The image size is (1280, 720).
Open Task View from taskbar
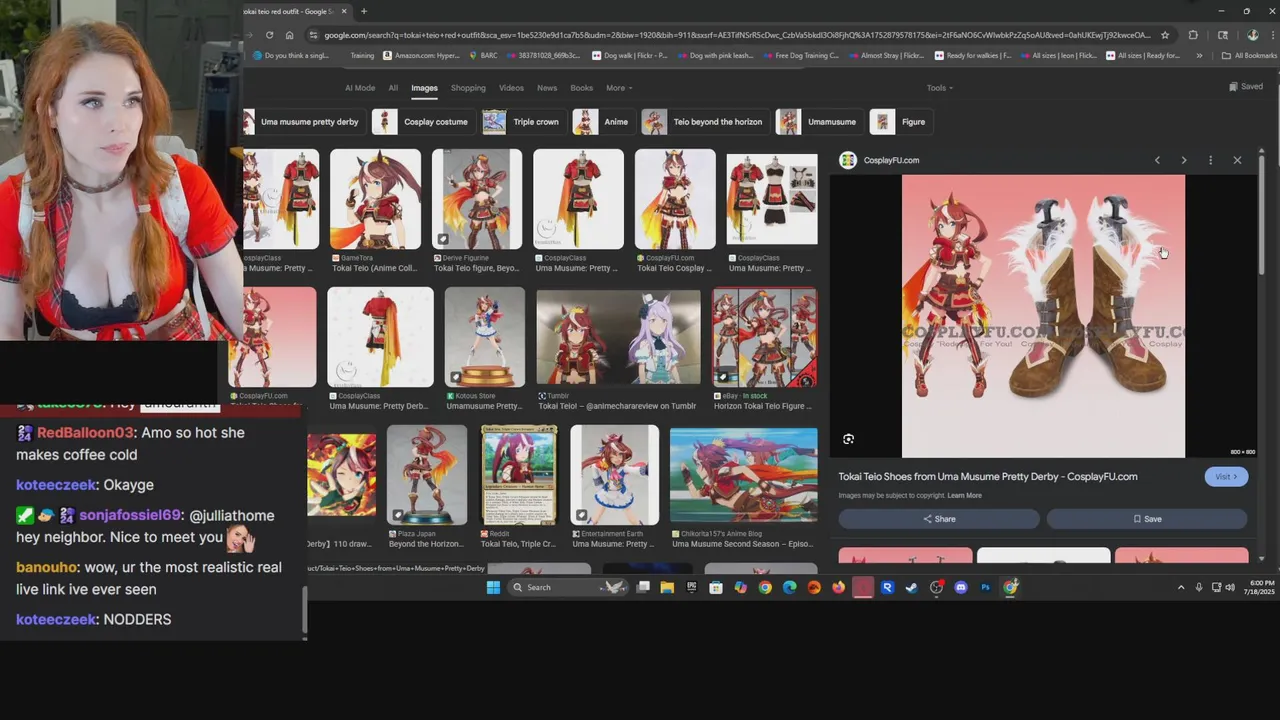tap(643, 587)
